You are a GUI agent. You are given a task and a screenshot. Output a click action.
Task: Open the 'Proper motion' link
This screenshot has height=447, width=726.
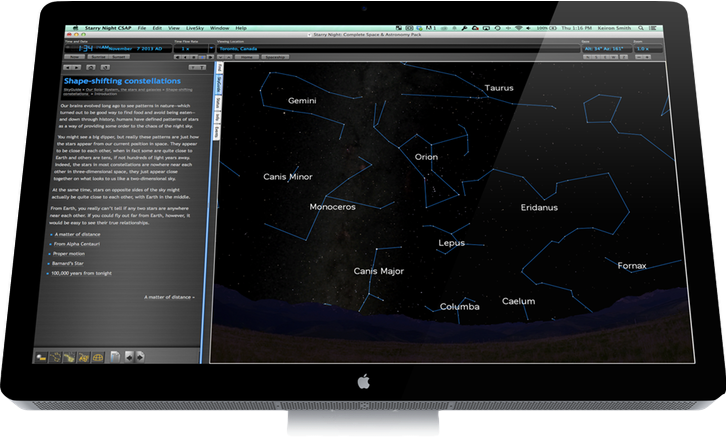coord(69,254)
